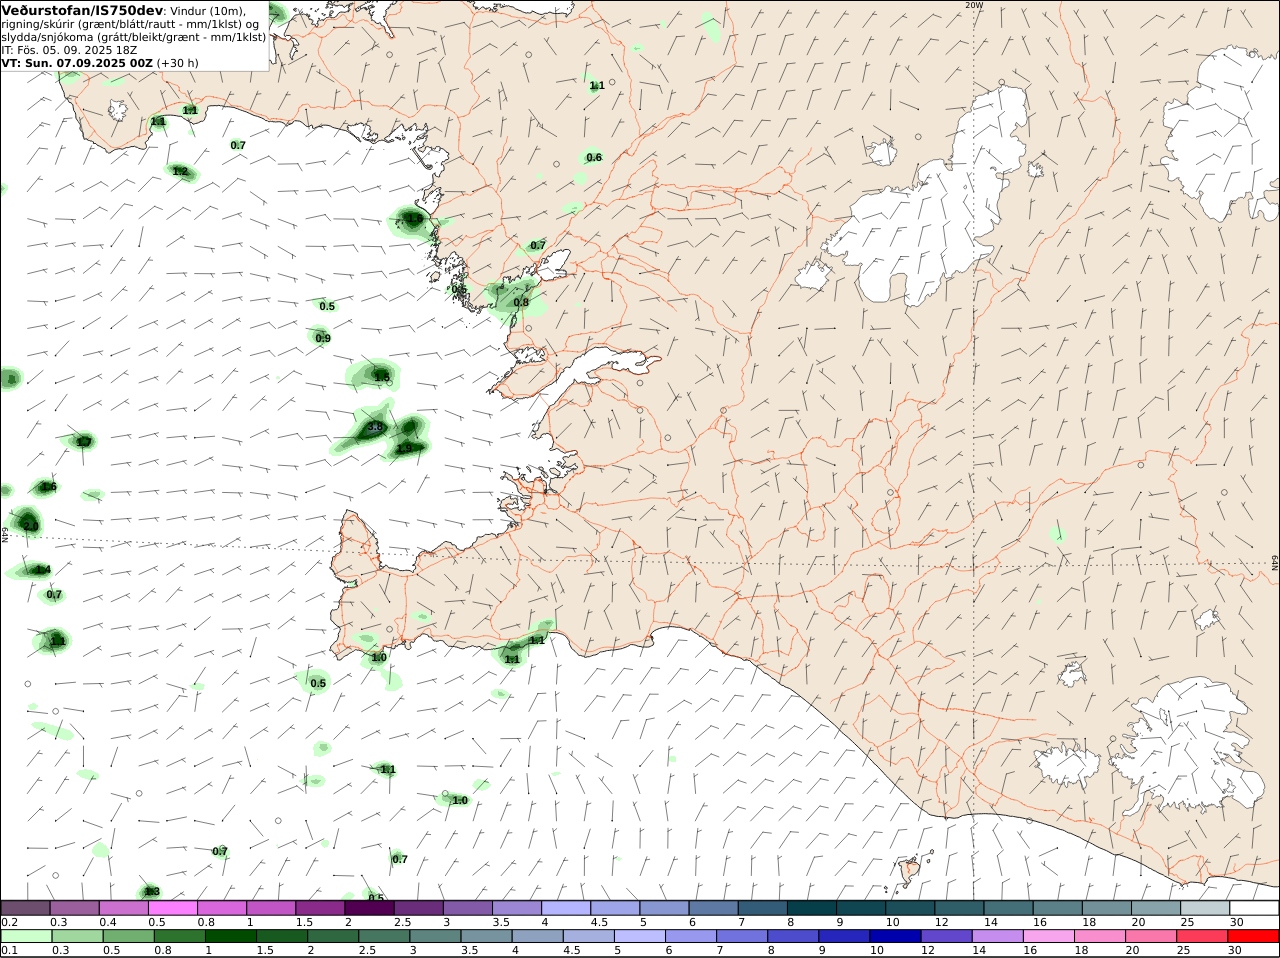Click the 3.5 label under the lower legend bar
Viewport: 1280px width, 958px height.
(469, 950)
